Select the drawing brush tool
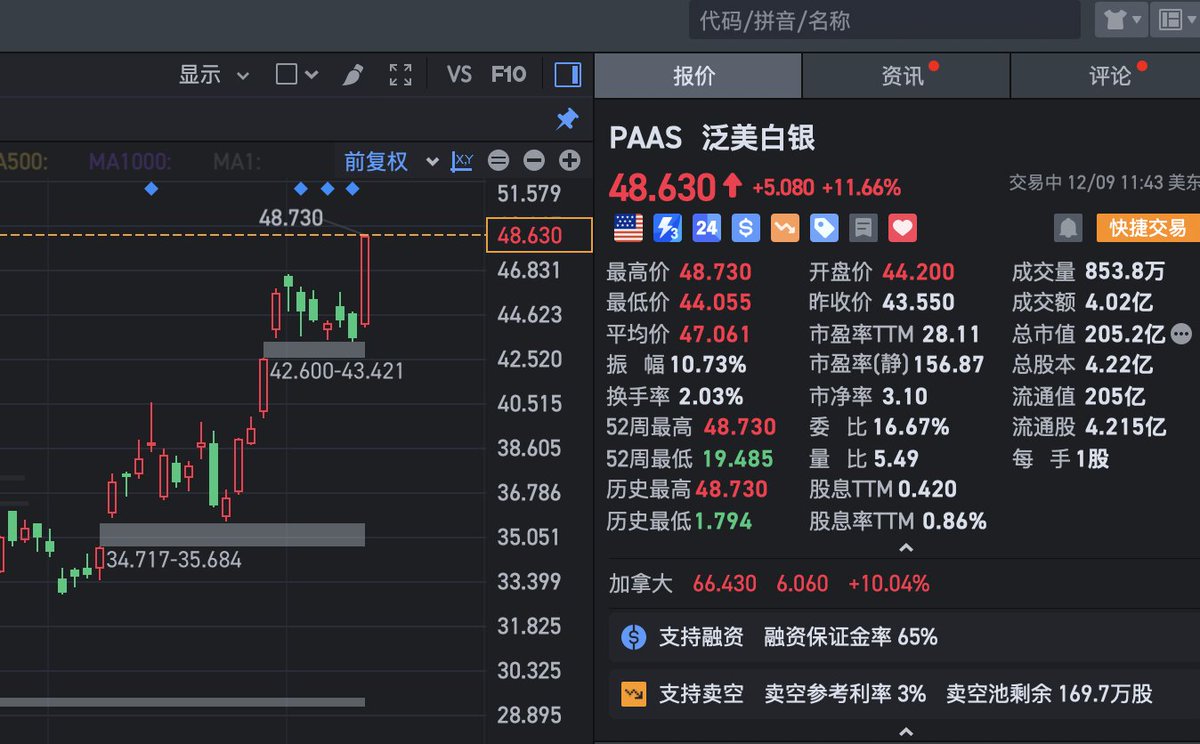The width and height of the screenshot is (1200, 744). click(352, 75)
